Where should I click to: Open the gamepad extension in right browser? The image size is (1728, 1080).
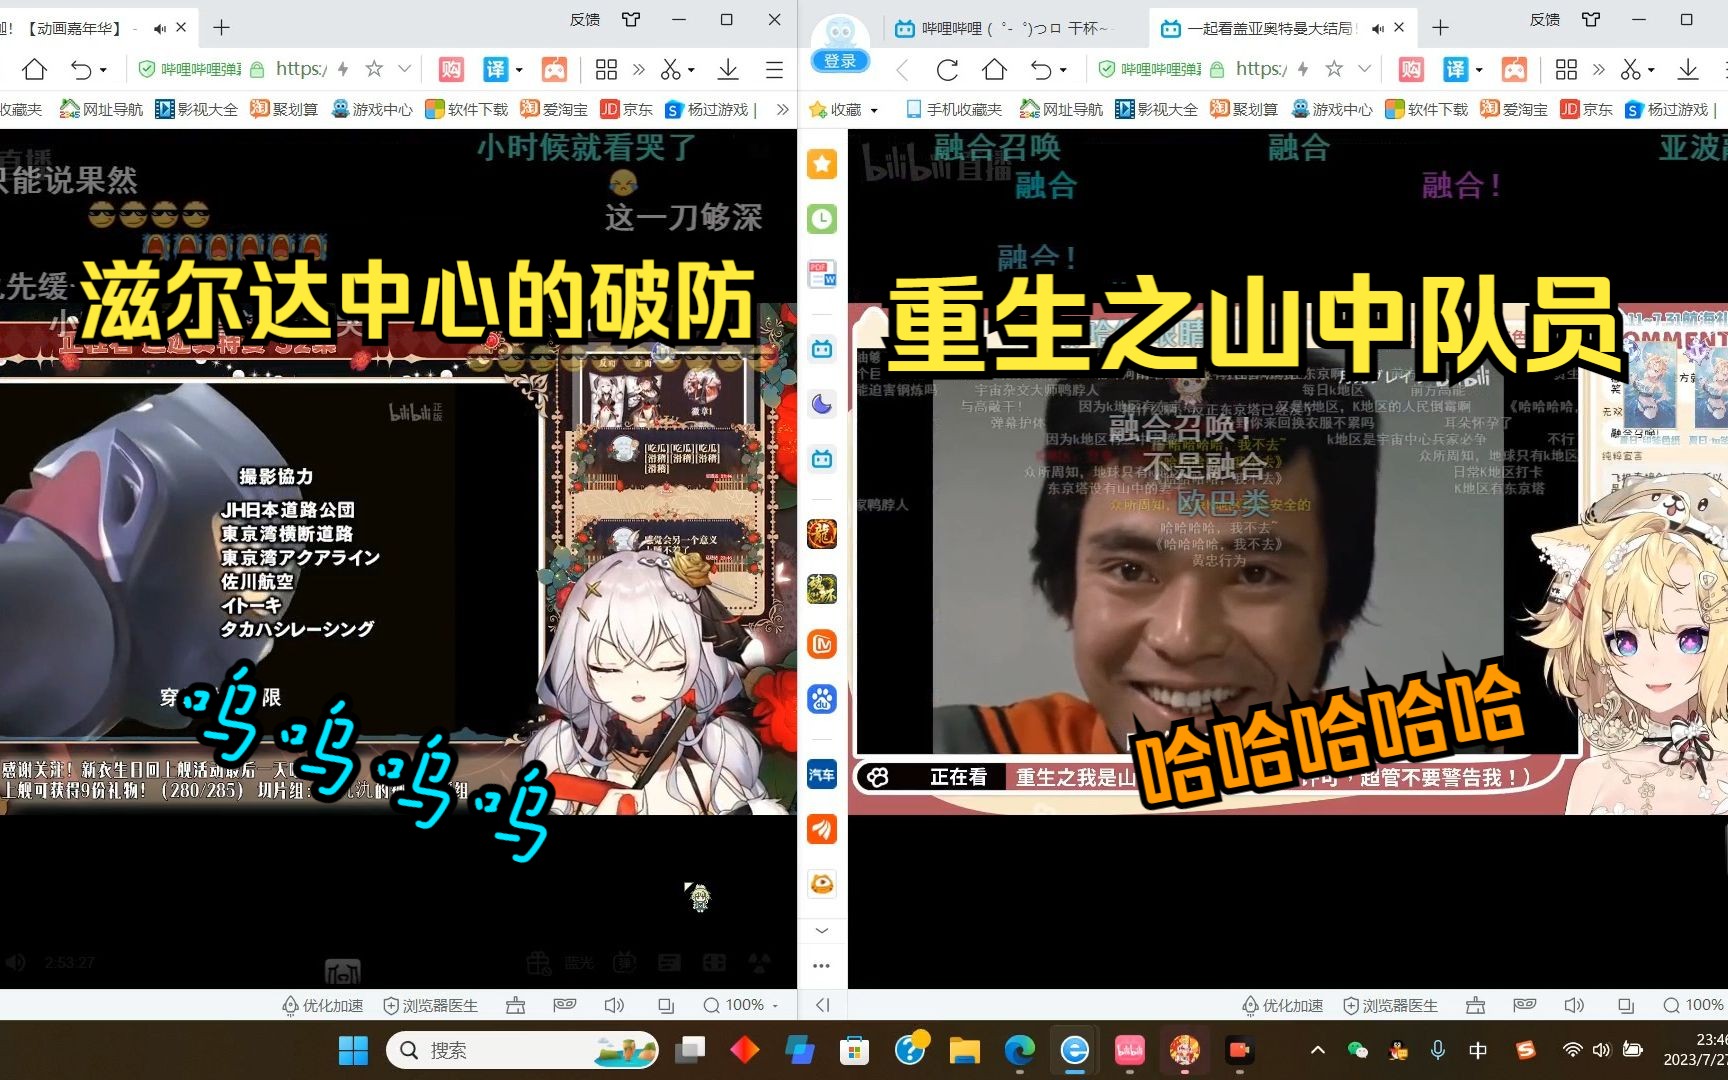coord(1514,69)
